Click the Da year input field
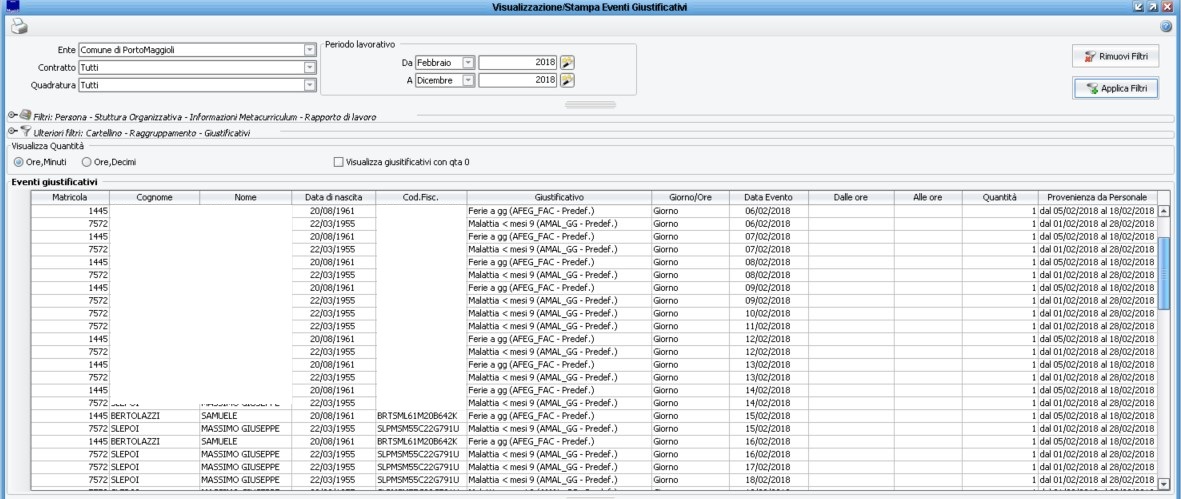Image resolution: width=1181 pixels, height=499 pixels. [517, 62]
